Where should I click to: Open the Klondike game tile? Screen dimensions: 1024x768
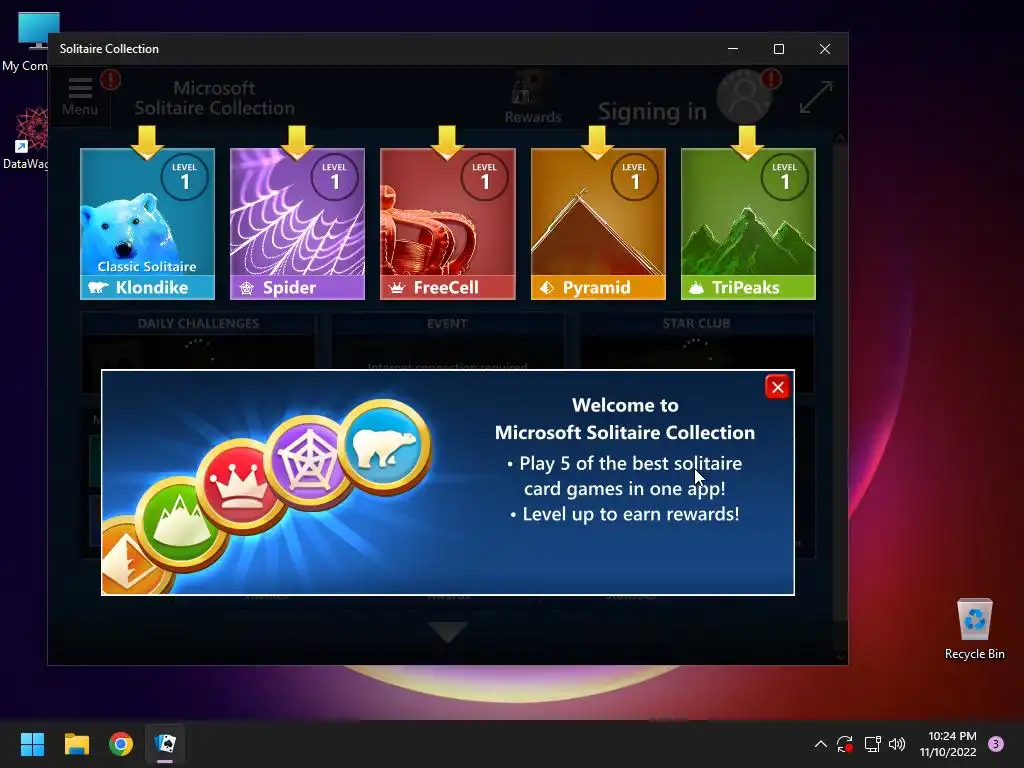click(x=148, y=223)
